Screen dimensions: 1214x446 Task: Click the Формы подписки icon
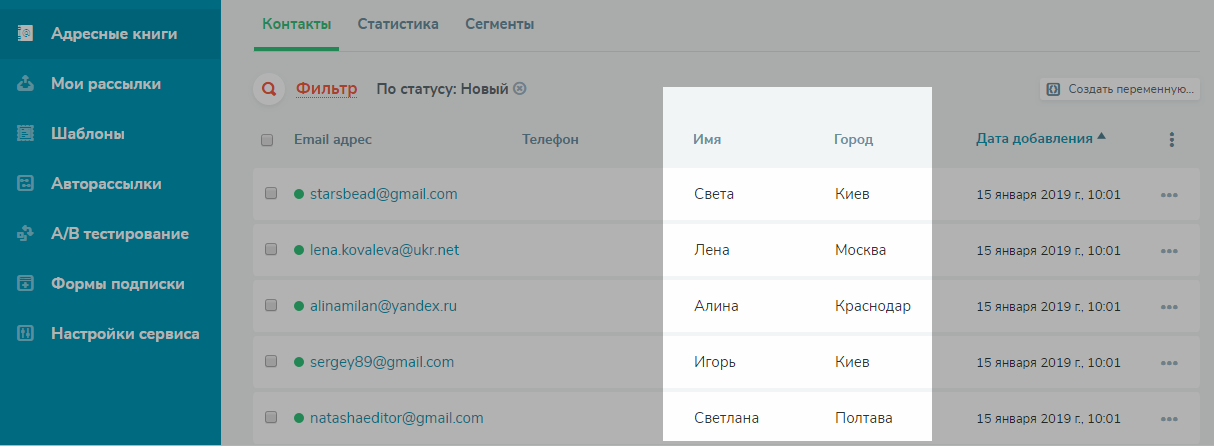(x=26, y=283)
